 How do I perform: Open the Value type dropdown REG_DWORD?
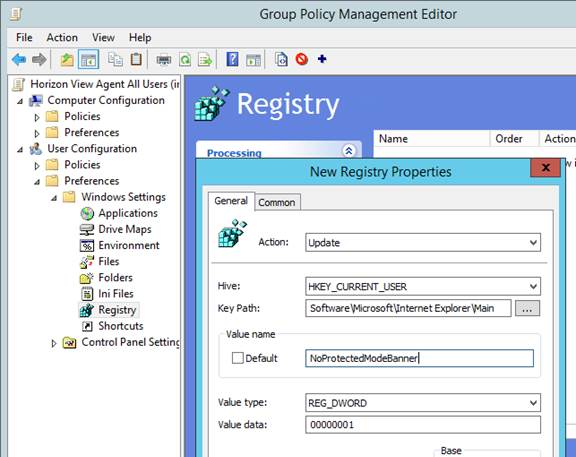tap(423, 403)
